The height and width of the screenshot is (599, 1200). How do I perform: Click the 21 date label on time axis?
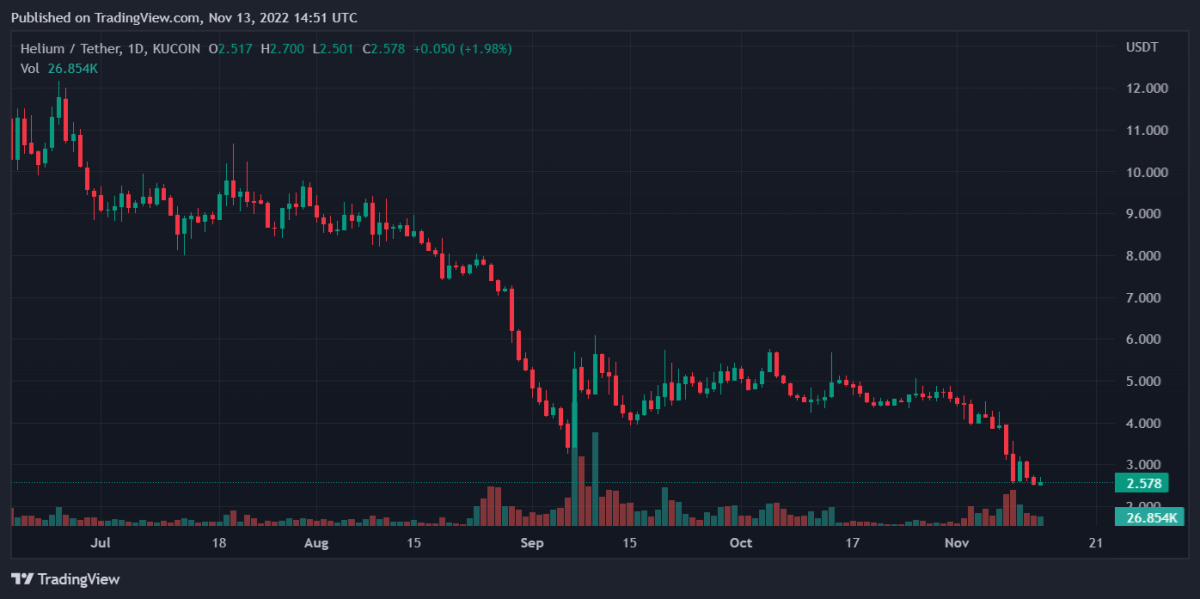pyautogui.click(x=1095, y=543)
